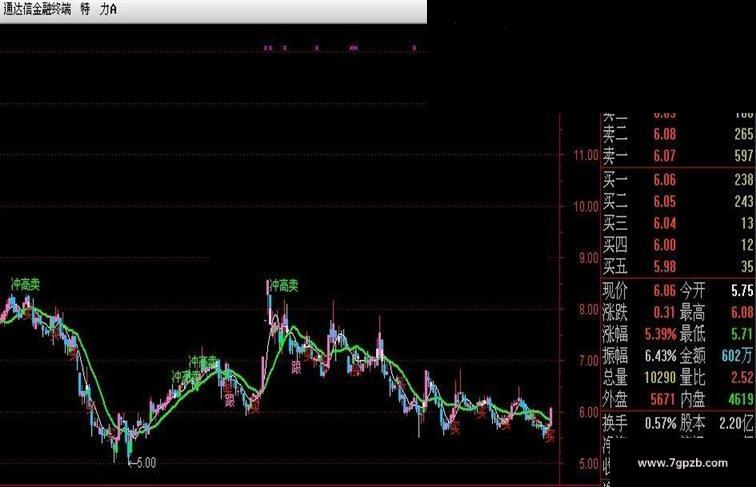
Task: Click the ←5.00 lowest price marker on chart
Action: pyautogui.click(x=142, y=463)
